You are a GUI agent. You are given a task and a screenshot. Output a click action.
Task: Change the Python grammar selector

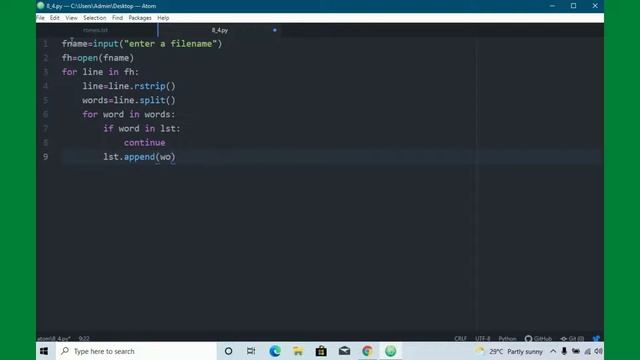pos(507,338)
